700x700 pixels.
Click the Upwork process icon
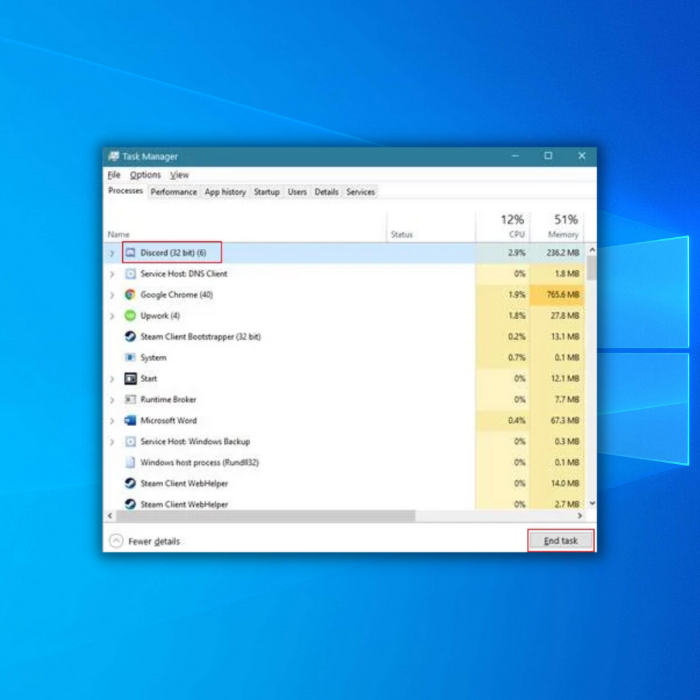[130, 316]
